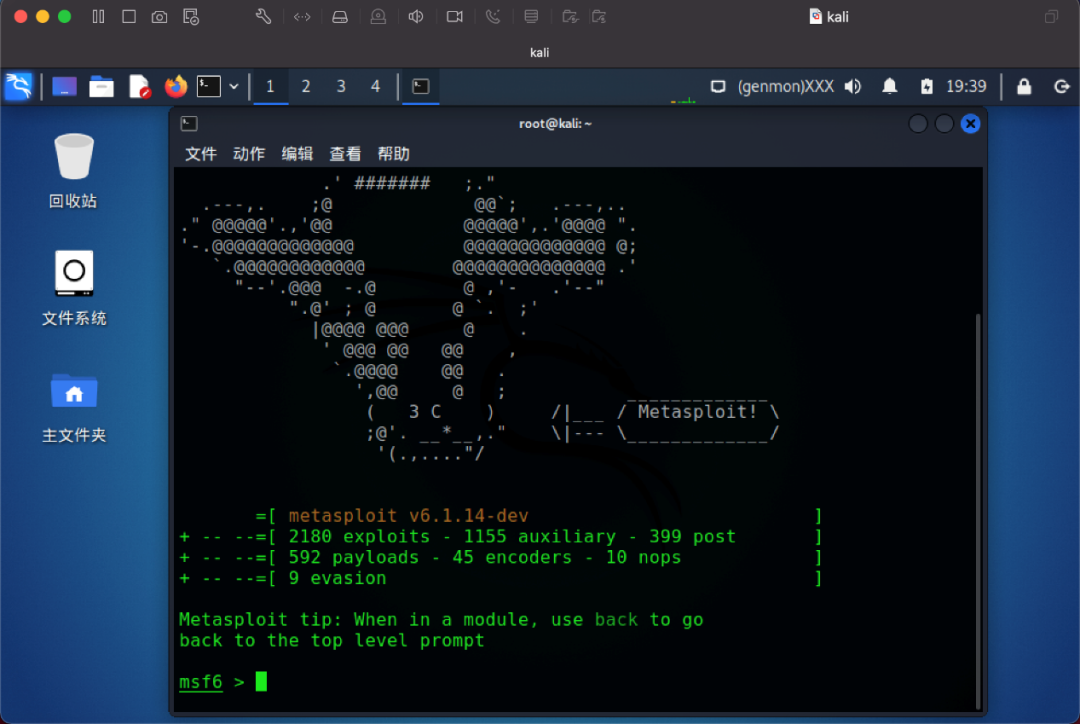Switch to workspace 4

[375, 87]
